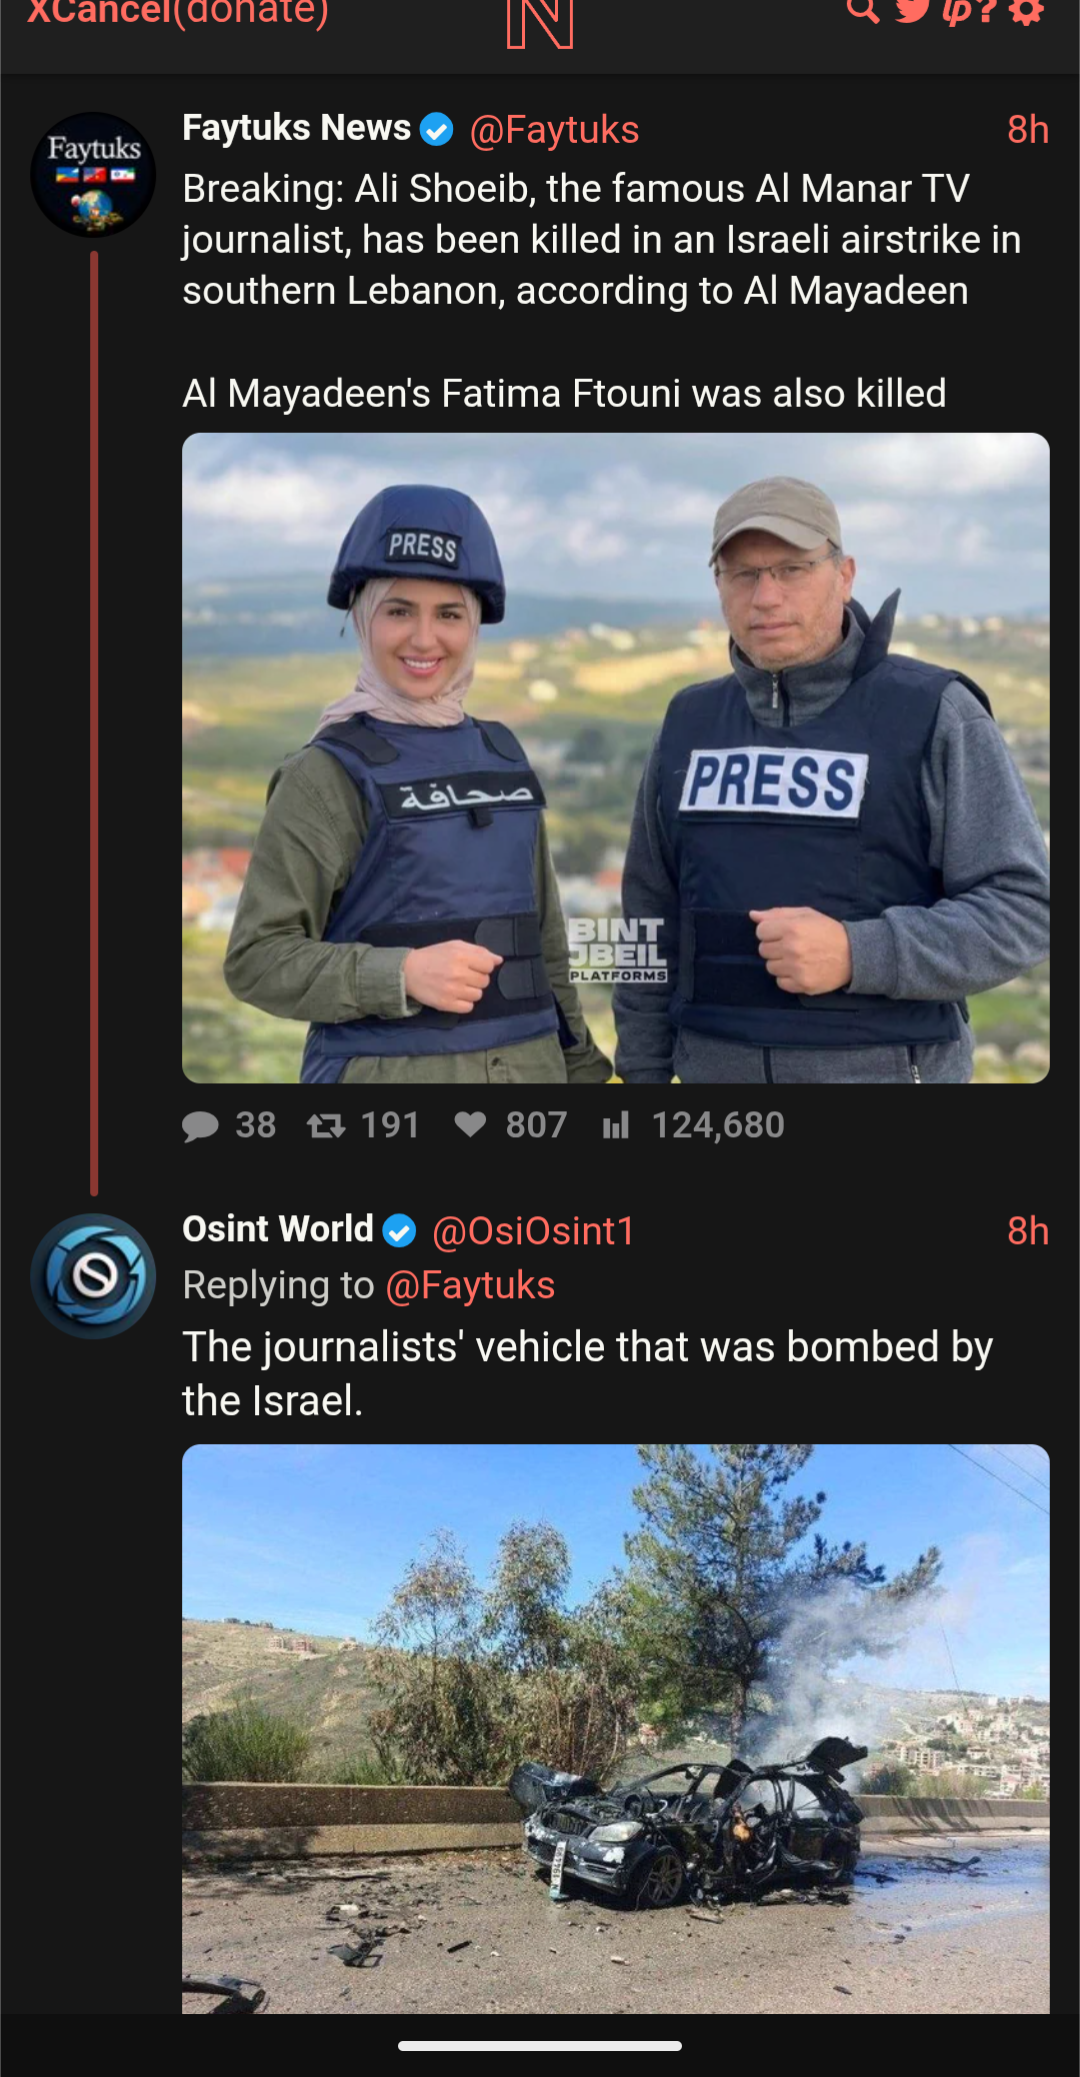Viewport: 1080px width, 2077px height.
Task: Click the Twitter bird icon
Action: pos(913,10)
